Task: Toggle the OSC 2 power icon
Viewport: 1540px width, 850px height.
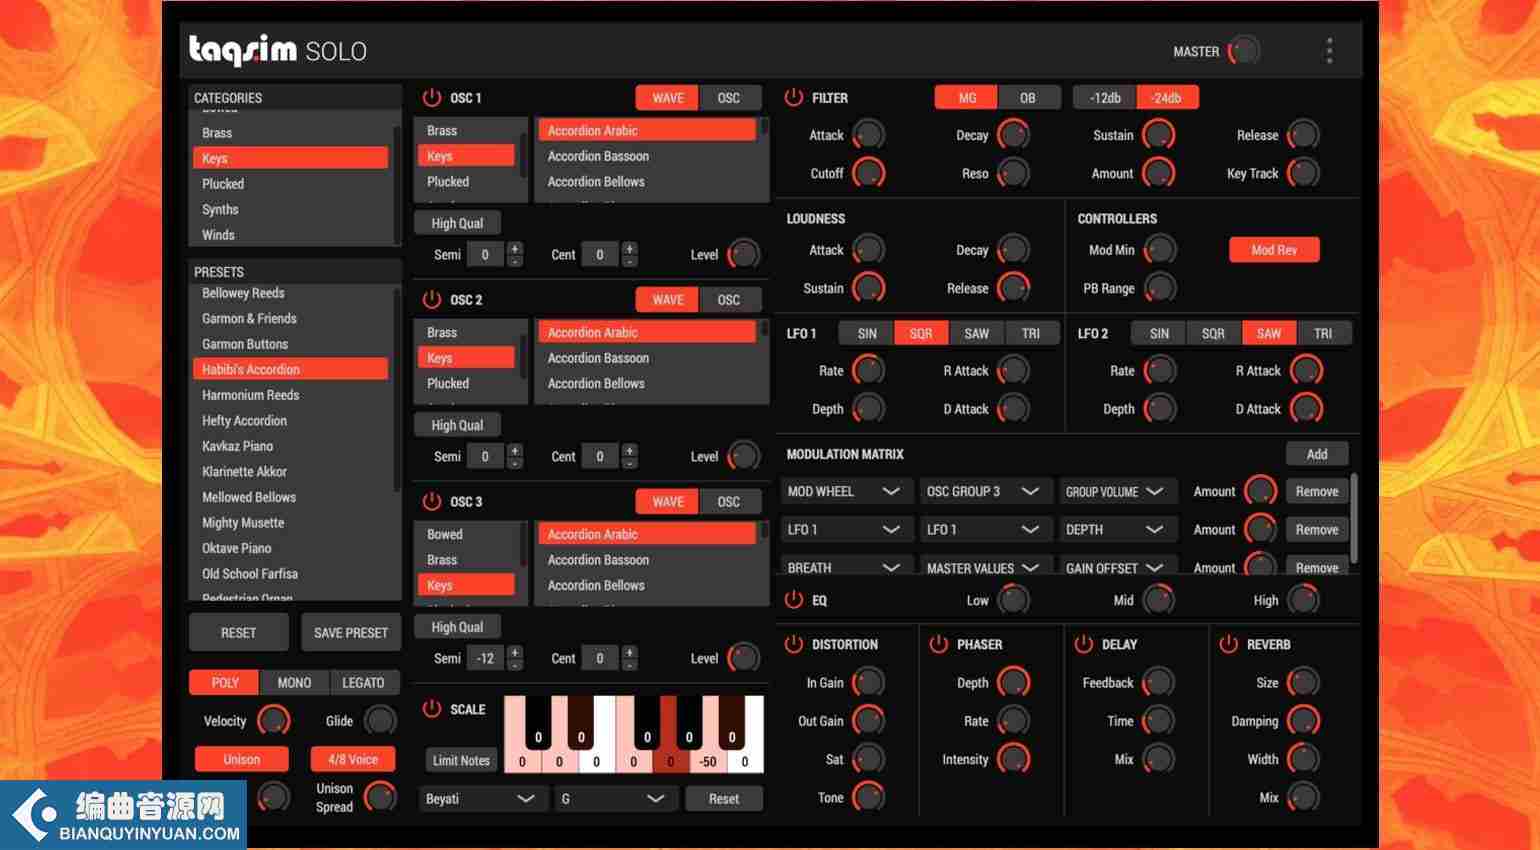Action: [431, 300]
